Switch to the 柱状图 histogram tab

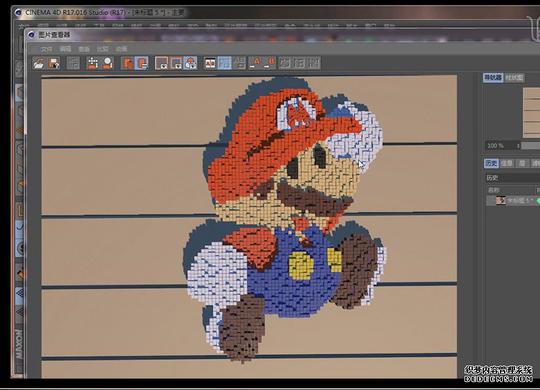pos(515,78)
